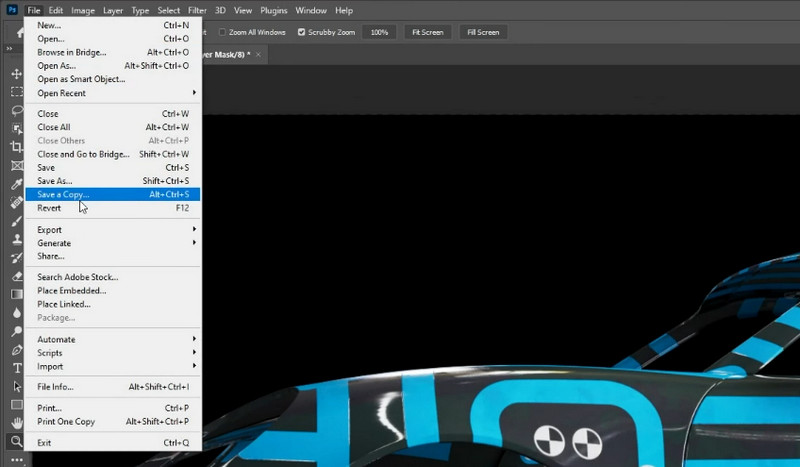Select the Clone Stamp tool
The height and width of the screenshot is (467, 800).
tap(16, 239)
